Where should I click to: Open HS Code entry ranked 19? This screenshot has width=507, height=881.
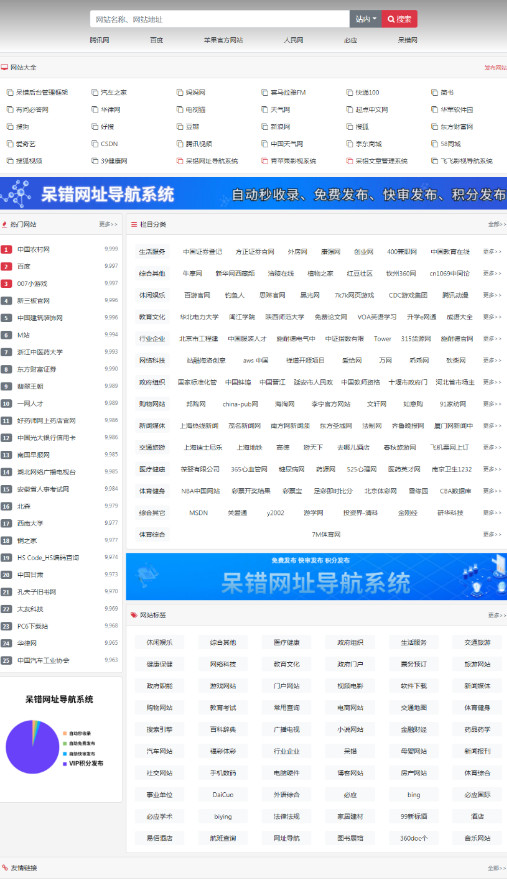point(48,557)
